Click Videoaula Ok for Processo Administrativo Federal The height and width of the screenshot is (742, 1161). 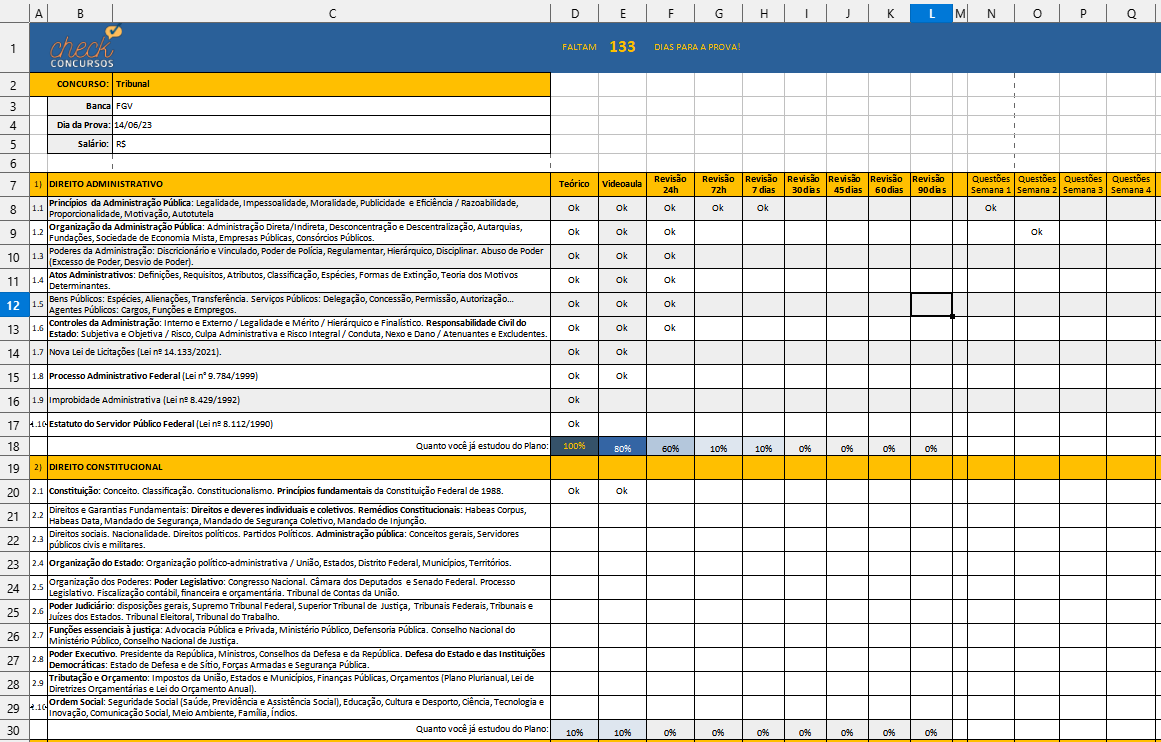pyautogui.click(x=622, y=376)
